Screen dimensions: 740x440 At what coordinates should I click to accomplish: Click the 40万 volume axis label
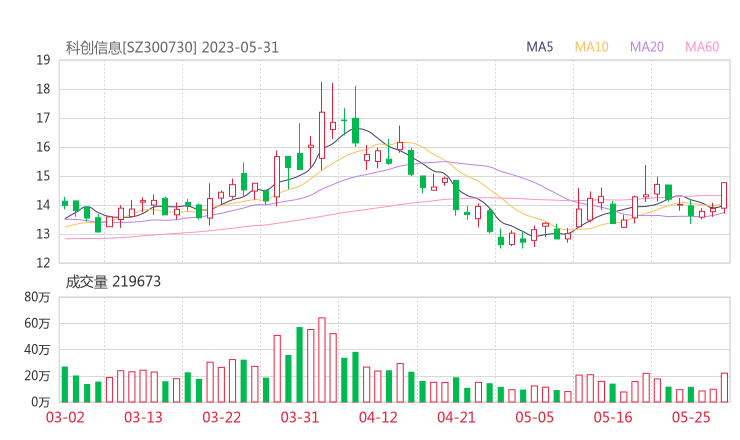[37, 350]
